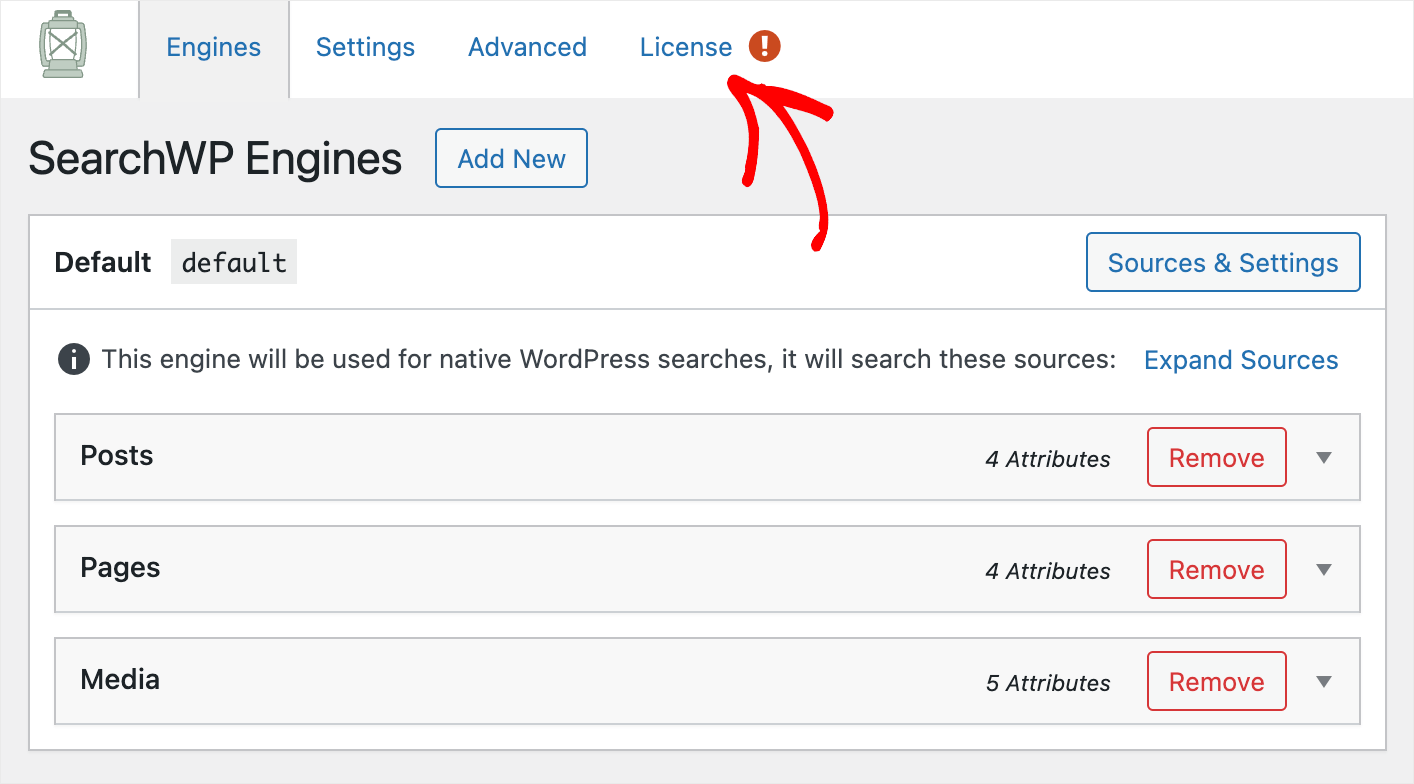Click the SearchWP lantern logo

[63, 46]
